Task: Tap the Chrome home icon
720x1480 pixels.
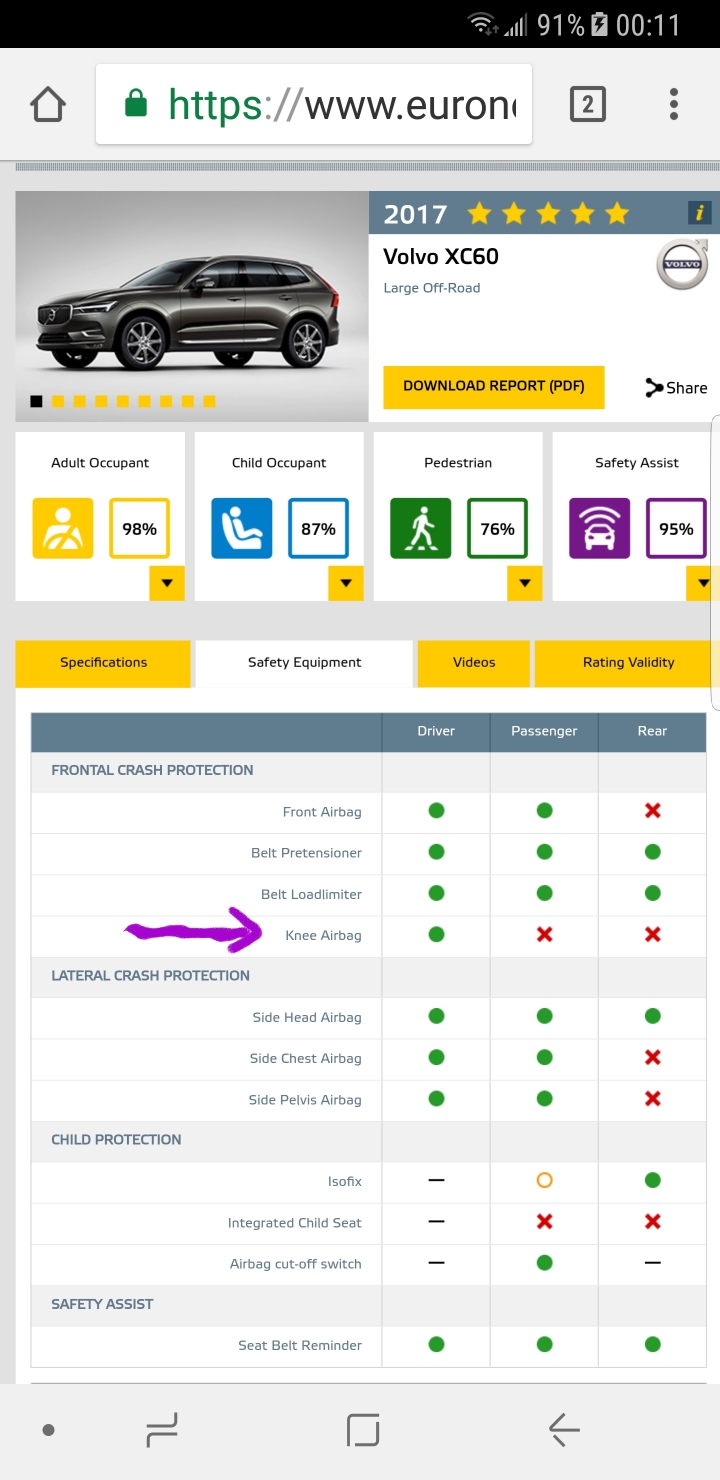Action: [47, 104]
